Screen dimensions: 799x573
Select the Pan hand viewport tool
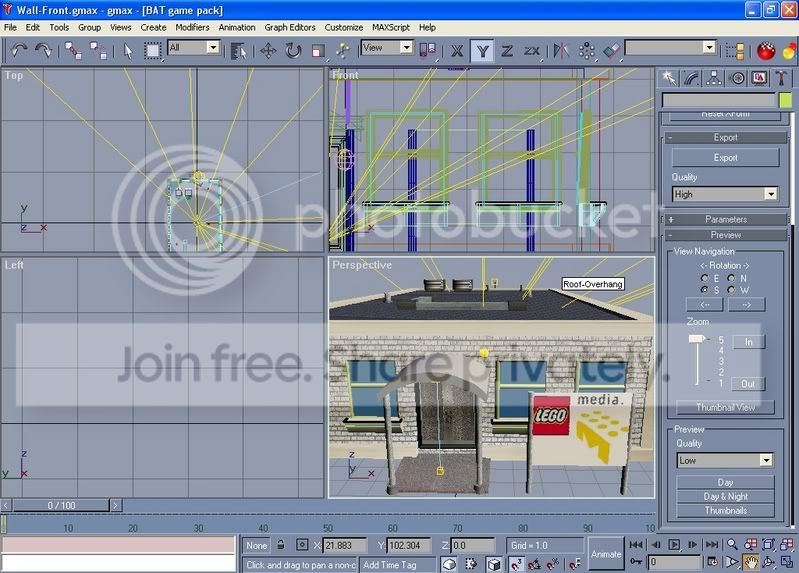point(750,562)
